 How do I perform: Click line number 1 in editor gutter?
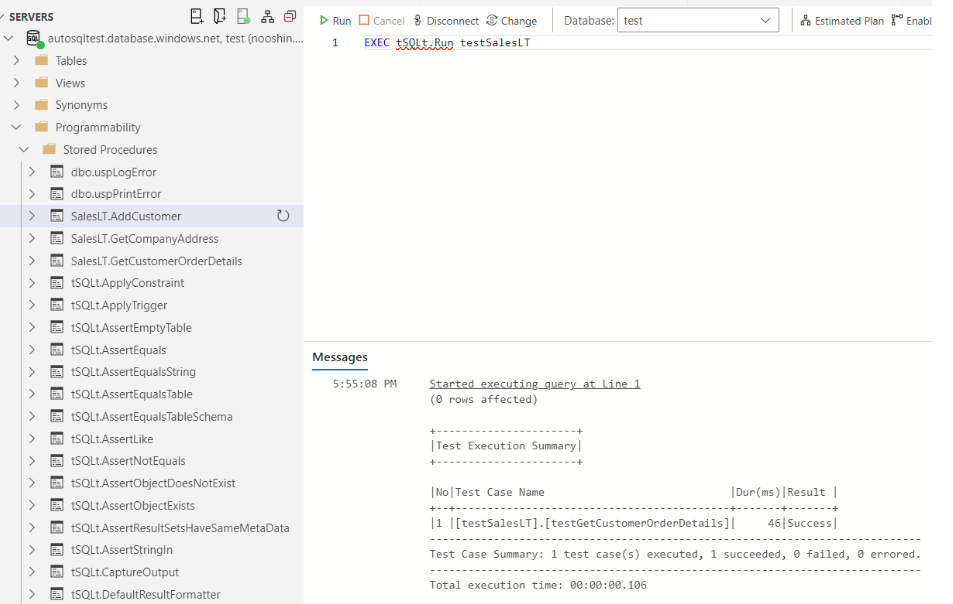335,43
